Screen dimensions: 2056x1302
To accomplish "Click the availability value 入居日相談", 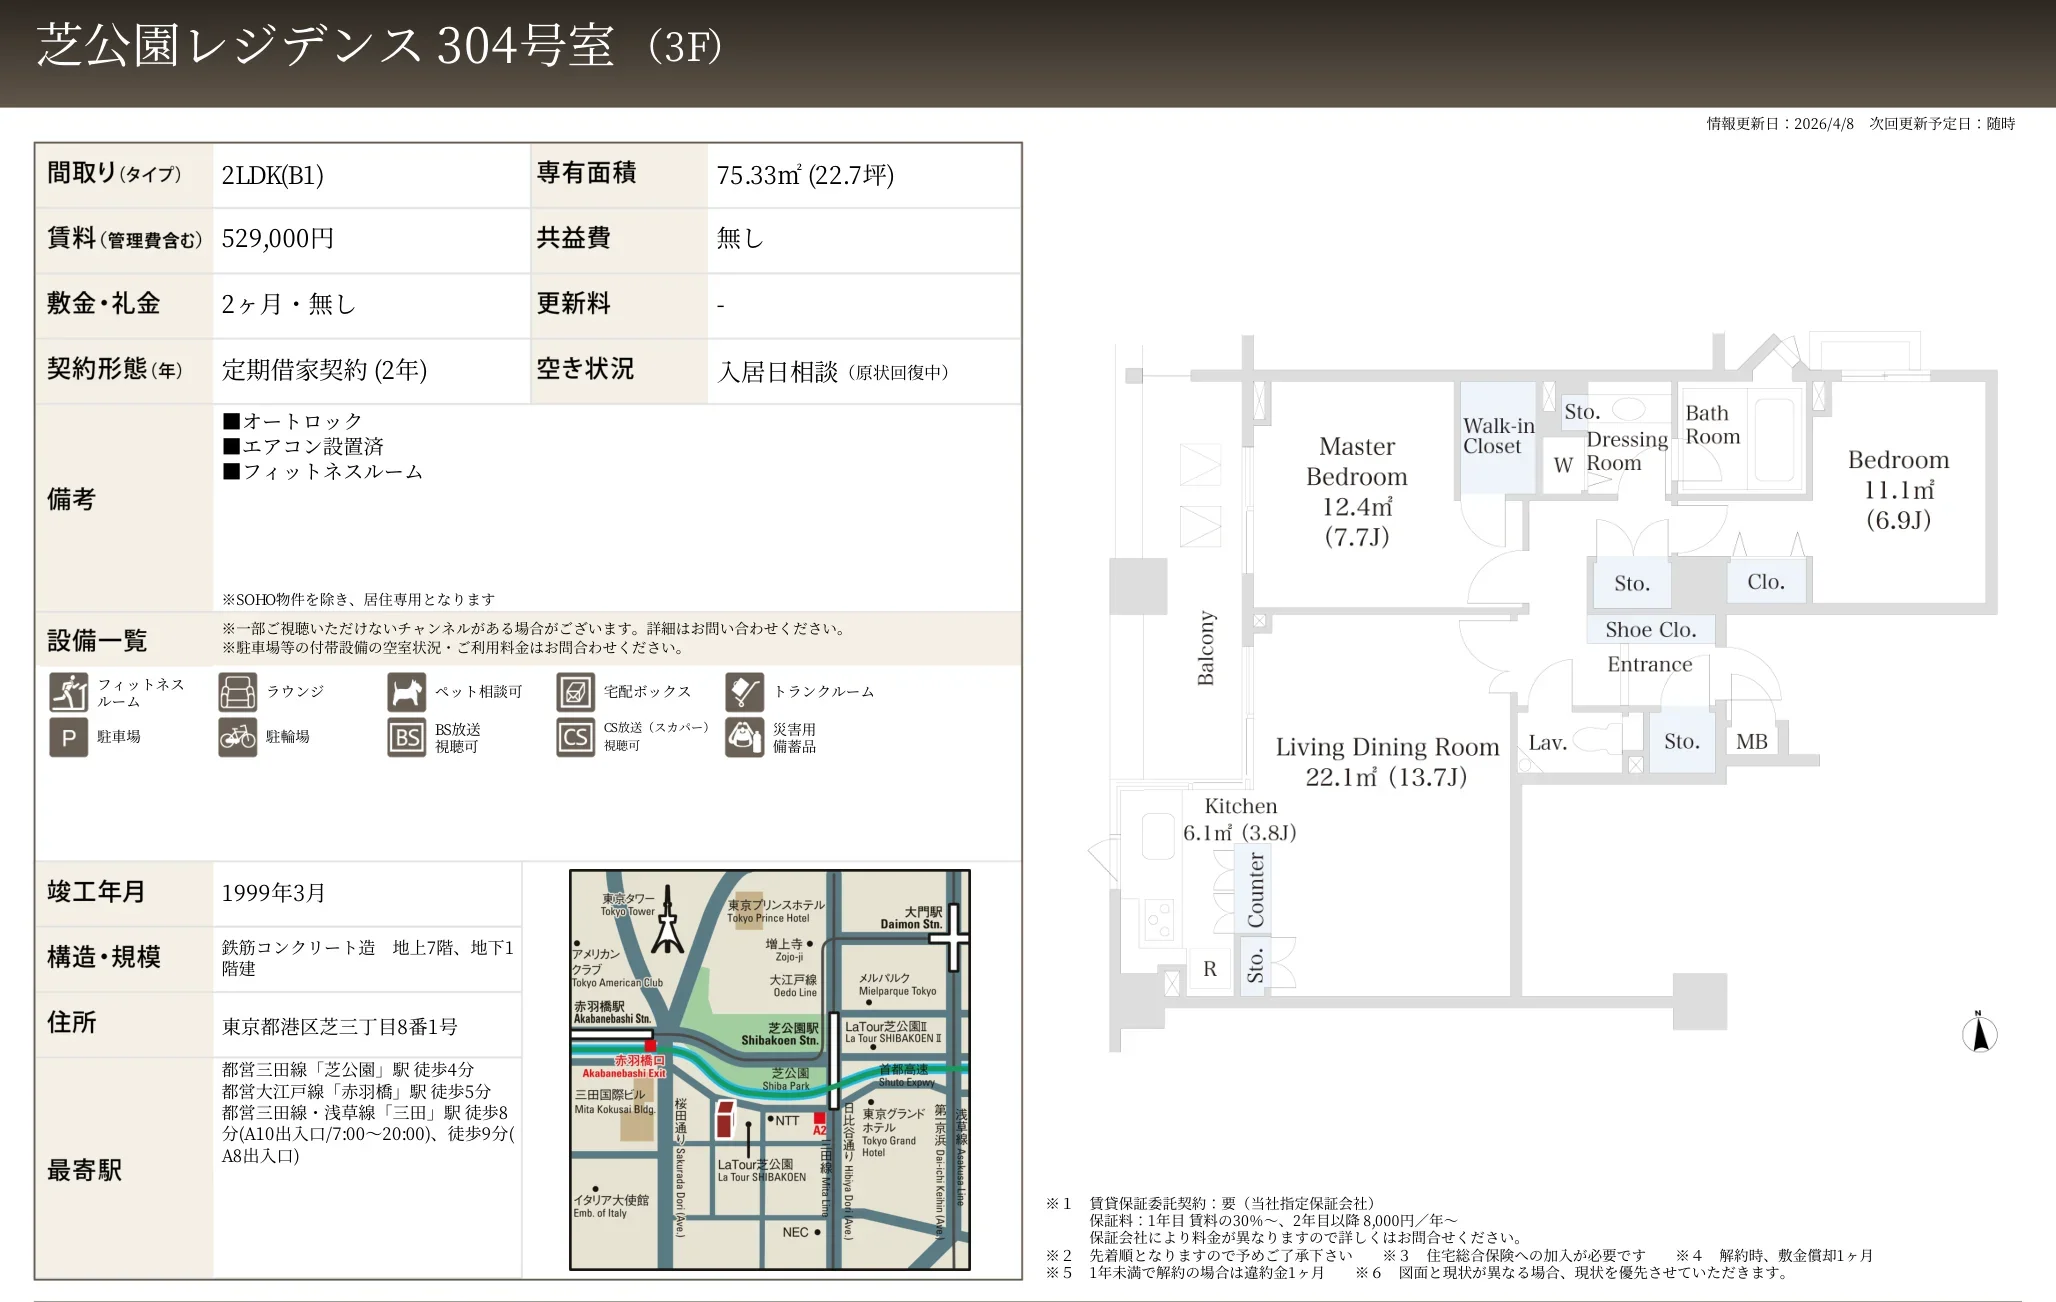I will point(778,372).
